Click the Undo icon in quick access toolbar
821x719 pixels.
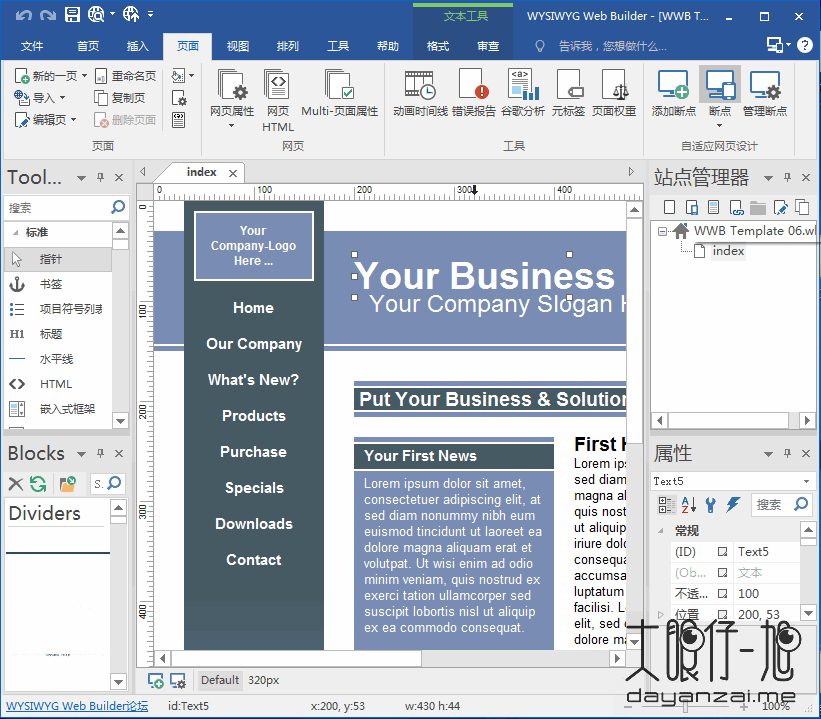[24, 15]
